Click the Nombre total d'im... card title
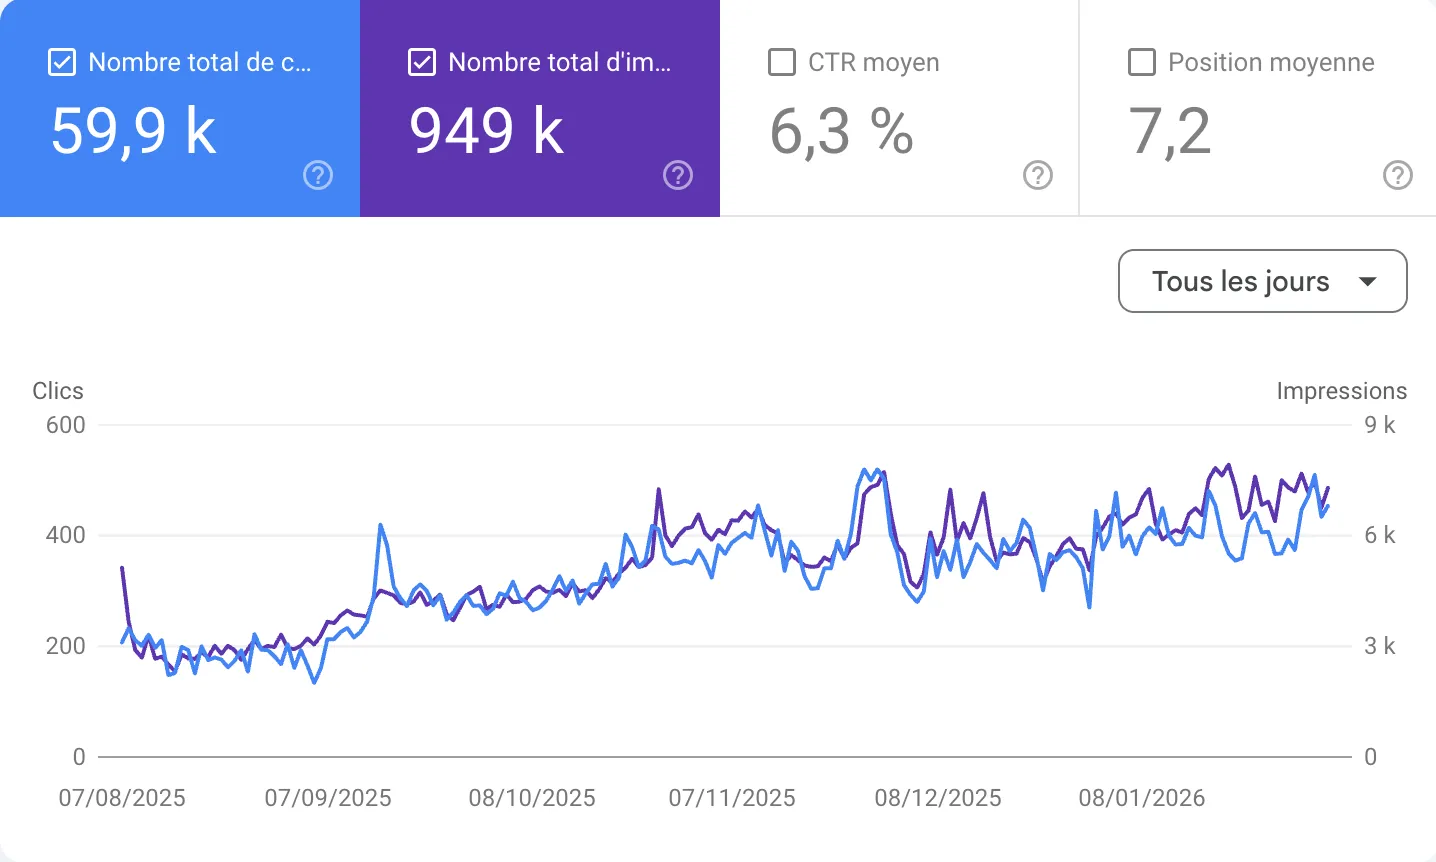Viewport: 1436px width, 862px height. coord(560,62)
